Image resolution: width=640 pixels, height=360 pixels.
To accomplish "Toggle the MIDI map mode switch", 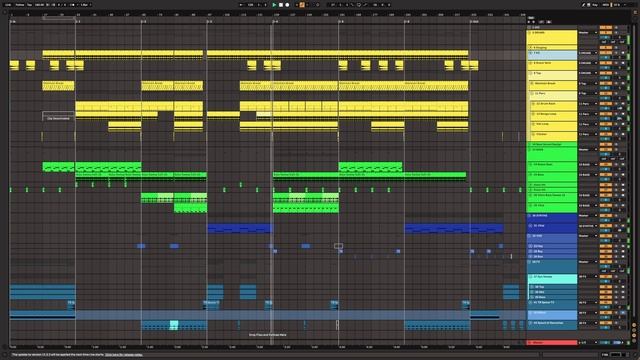I will [x=606, y=5].
